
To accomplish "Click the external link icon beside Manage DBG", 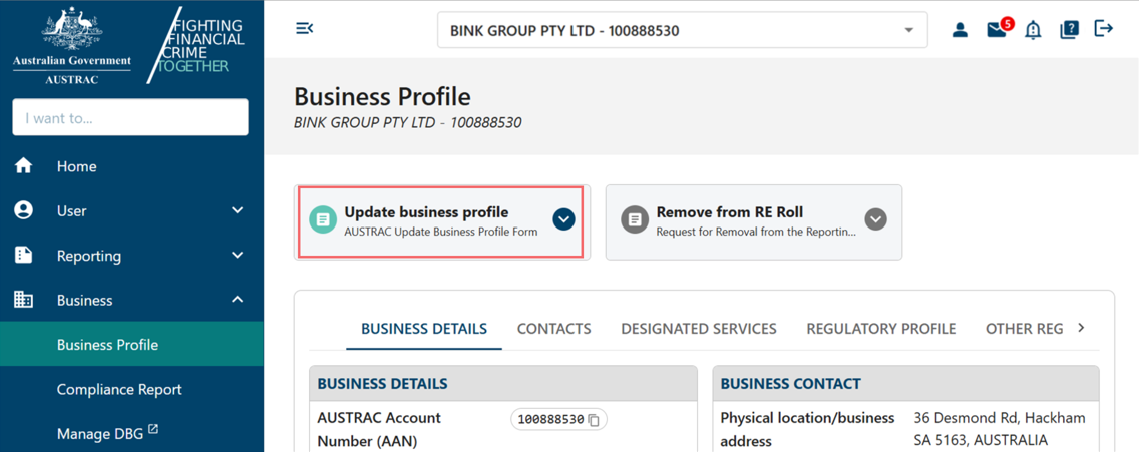I will pyautogui.click(x=153, y=430).
